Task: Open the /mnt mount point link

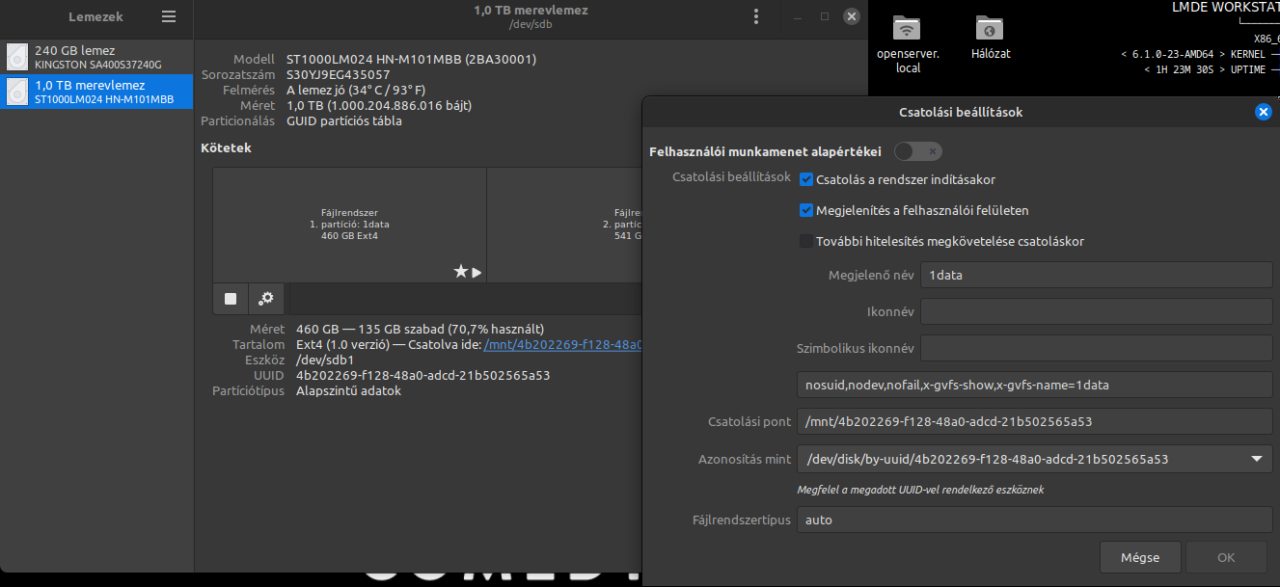Action: click(562, 345)
